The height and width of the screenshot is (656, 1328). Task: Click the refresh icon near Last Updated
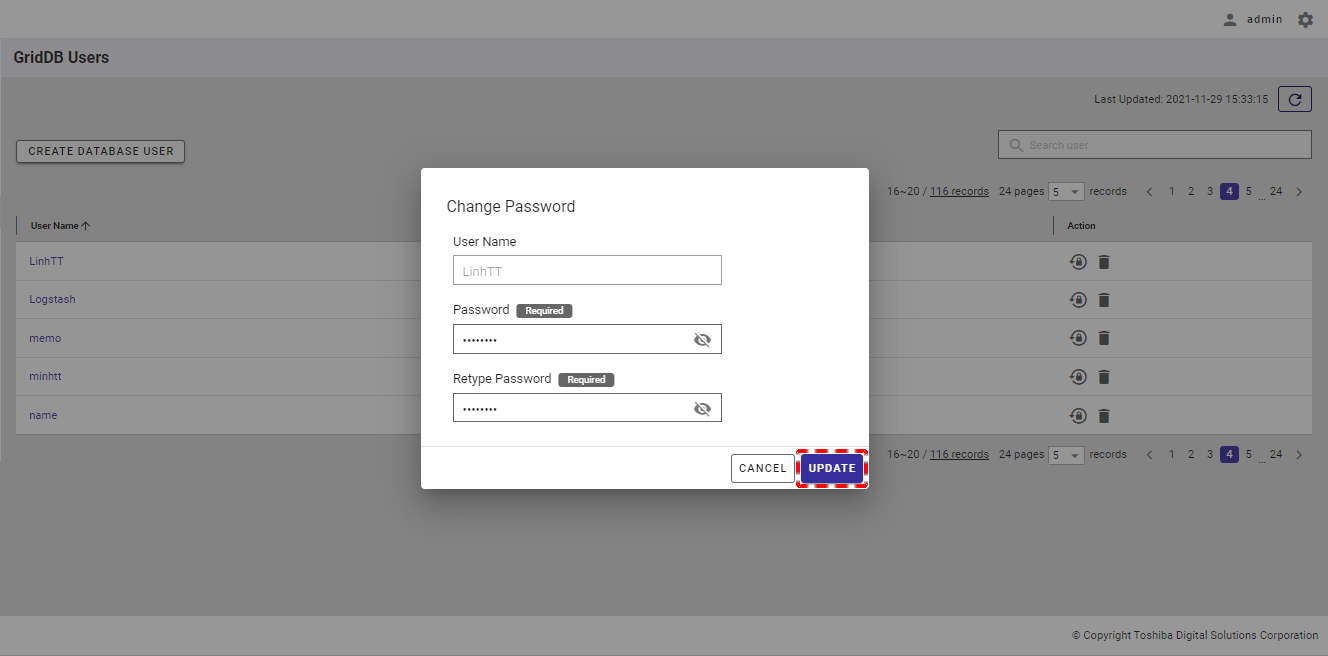pyautogui.click(x=1294, y=99)
